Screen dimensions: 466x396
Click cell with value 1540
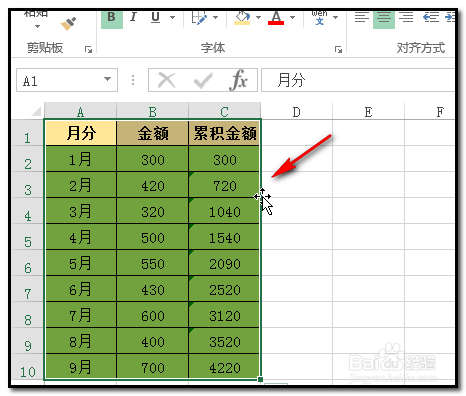pyautogui.click(x=224, y=237)
